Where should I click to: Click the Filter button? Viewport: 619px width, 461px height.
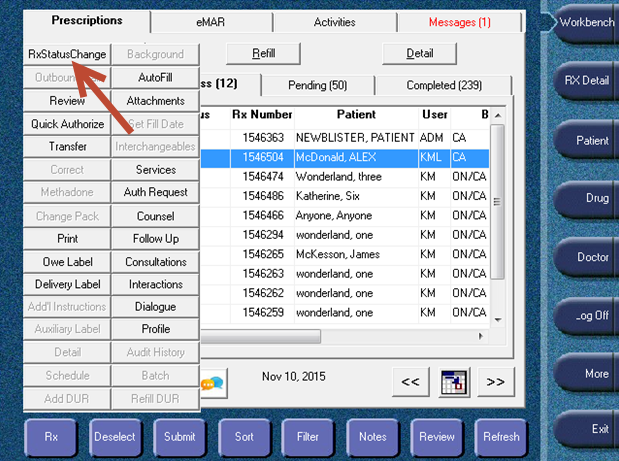(x=308, y=437)
